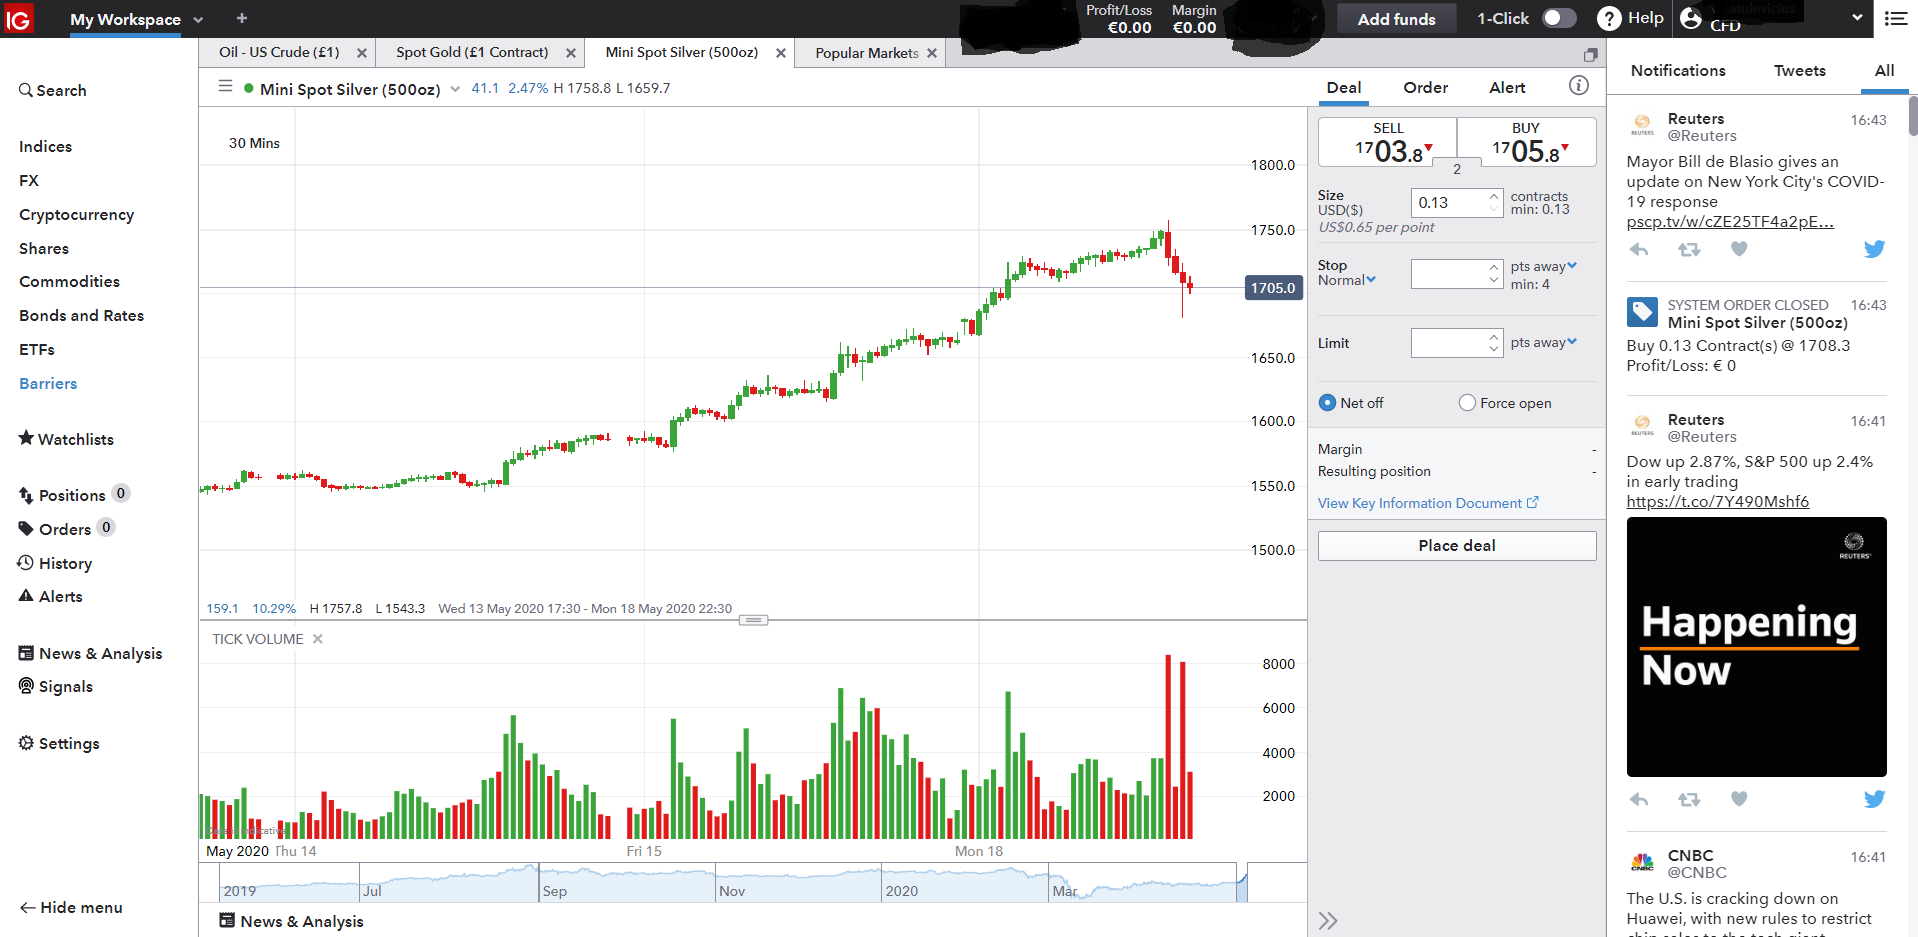1918x937 pixels.
Task: Add a new workspace with plus icon
Action: (242, 18)
